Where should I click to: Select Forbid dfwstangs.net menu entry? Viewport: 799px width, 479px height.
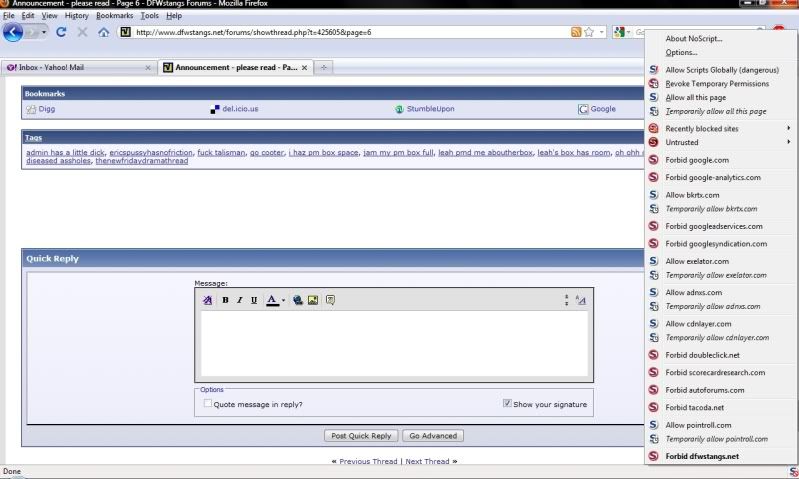pyautogui.click(x=702, y=456)
